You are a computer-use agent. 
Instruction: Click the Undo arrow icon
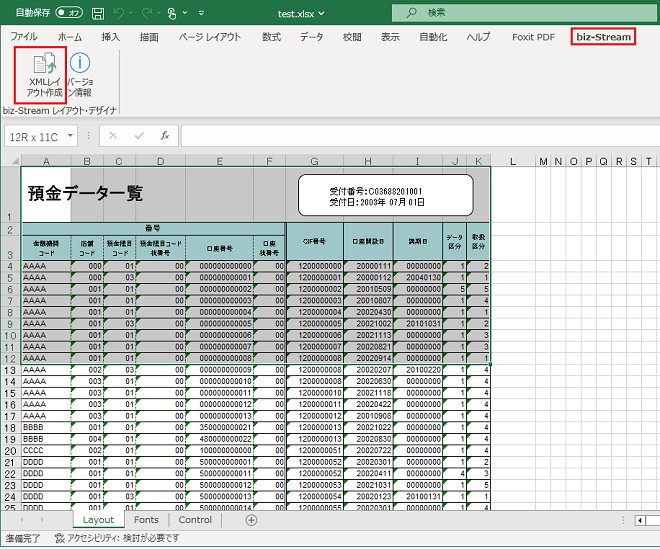[x=119, y=13]
